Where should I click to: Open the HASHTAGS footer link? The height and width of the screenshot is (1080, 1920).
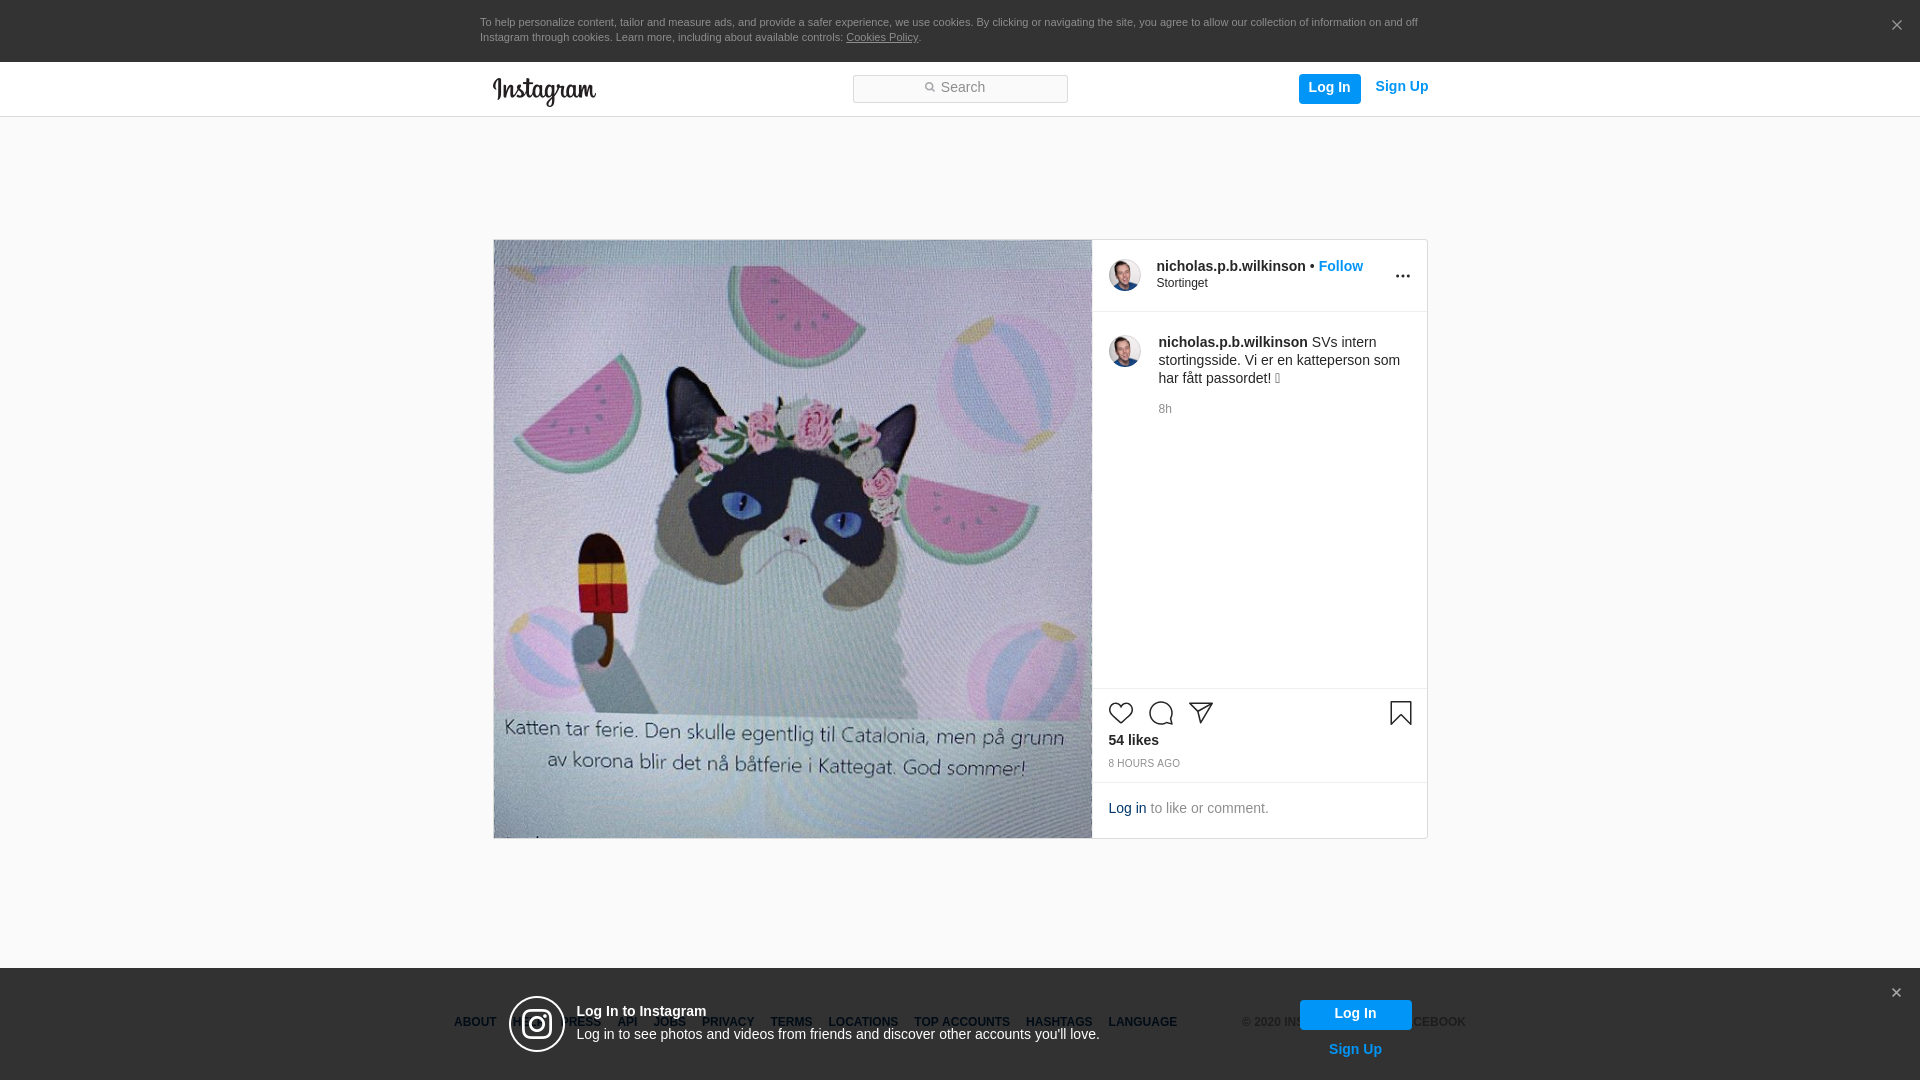[1059, 1022]
